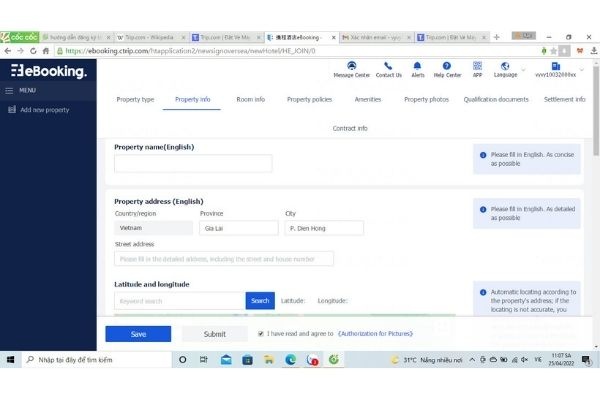Switch to Qualification documents tab
This screenshot has height=400, width=600.
pyautogui.click(x=496, y=100)
